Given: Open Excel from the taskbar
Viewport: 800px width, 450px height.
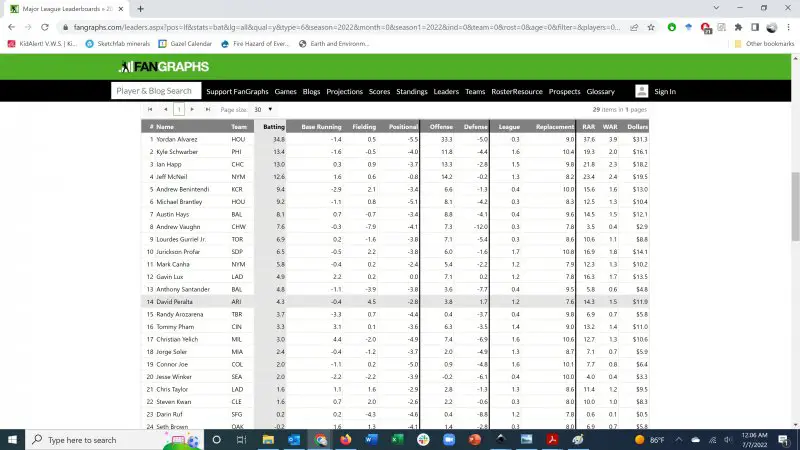Looking at the screenshot, I should click(x=395, y=440).
